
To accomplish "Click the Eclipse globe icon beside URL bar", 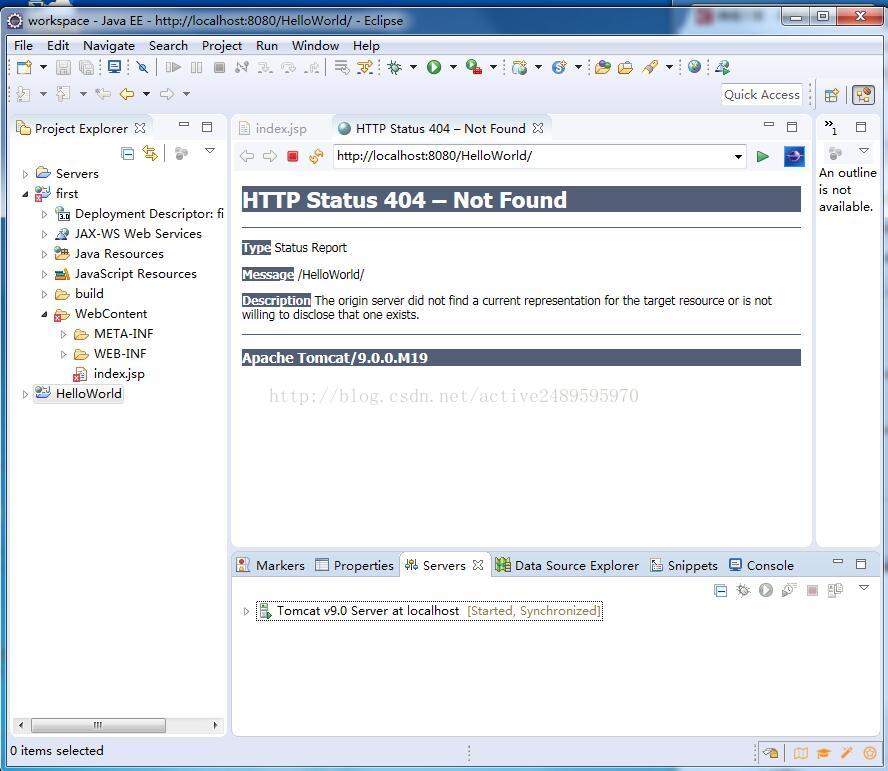I will 794,156.
